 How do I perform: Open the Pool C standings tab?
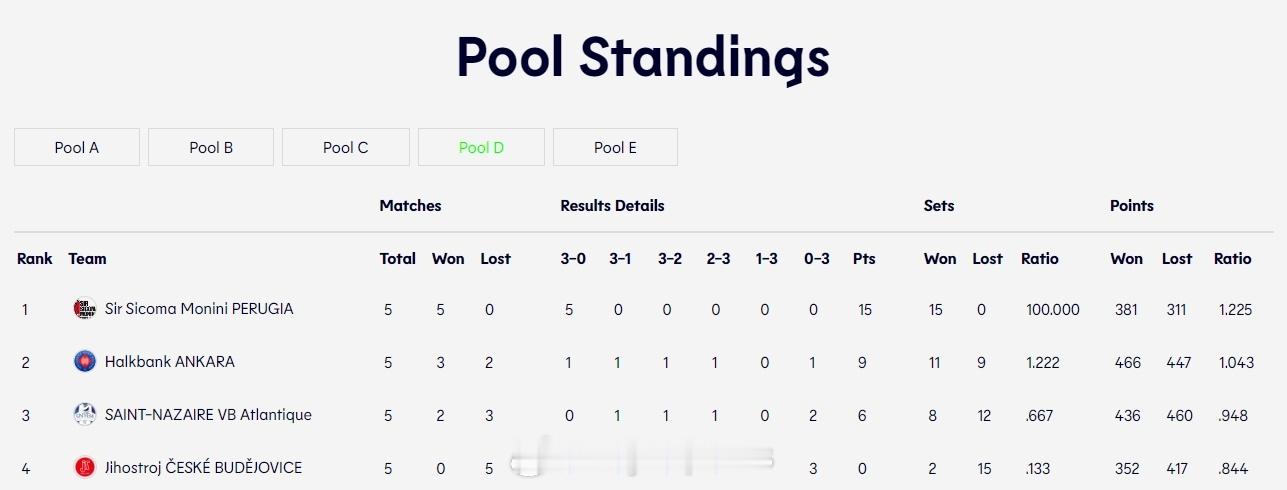coord(346,147)
